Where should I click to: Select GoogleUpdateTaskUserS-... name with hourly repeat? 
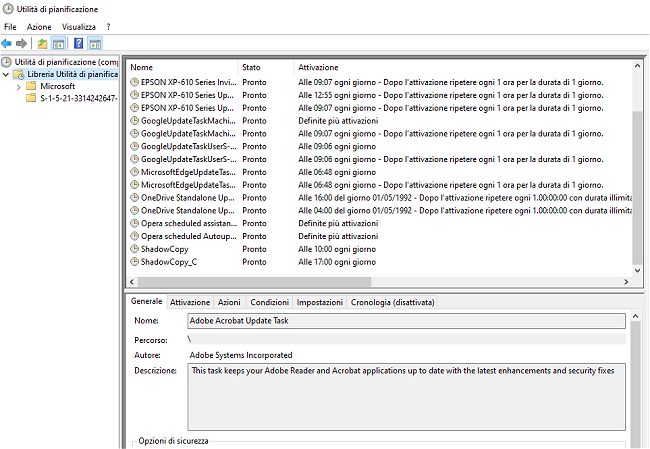[x=189, y=159]
